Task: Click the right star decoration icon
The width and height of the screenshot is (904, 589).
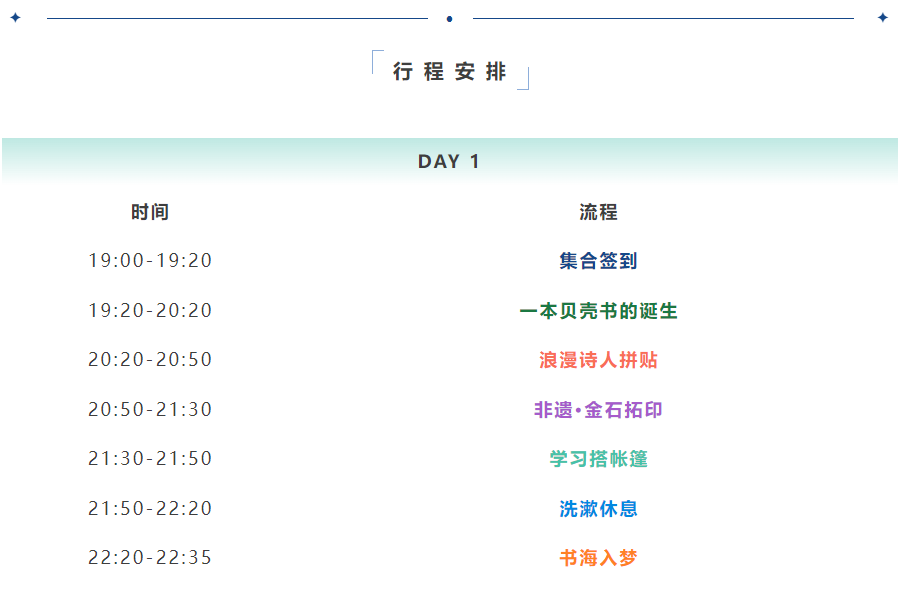Action: click(883, 18)
